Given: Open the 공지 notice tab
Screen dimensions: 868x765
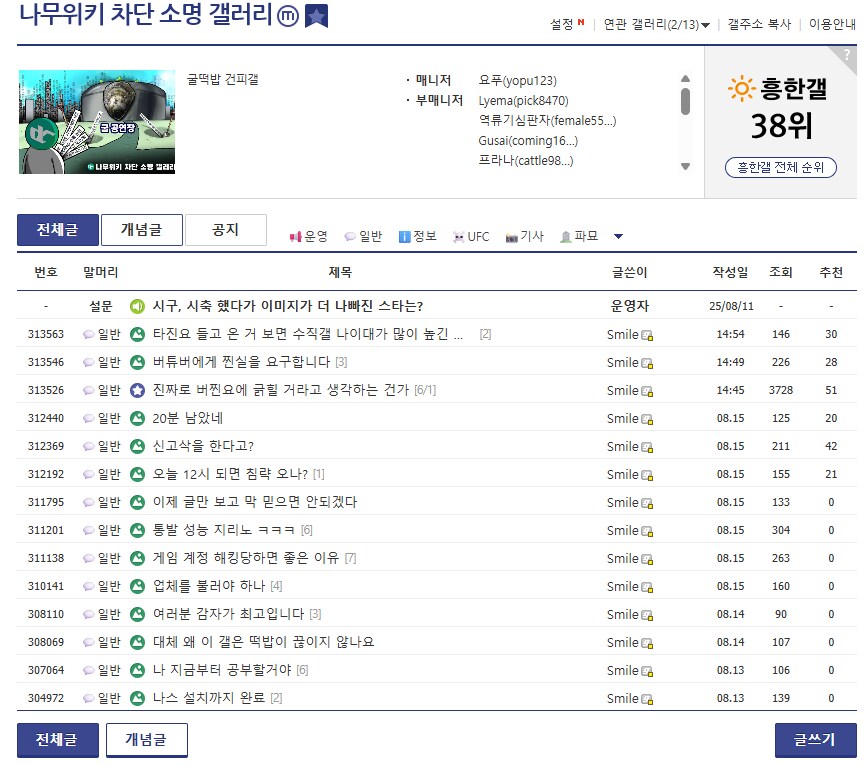Looking at the screenshot, I should coord(227,229).
